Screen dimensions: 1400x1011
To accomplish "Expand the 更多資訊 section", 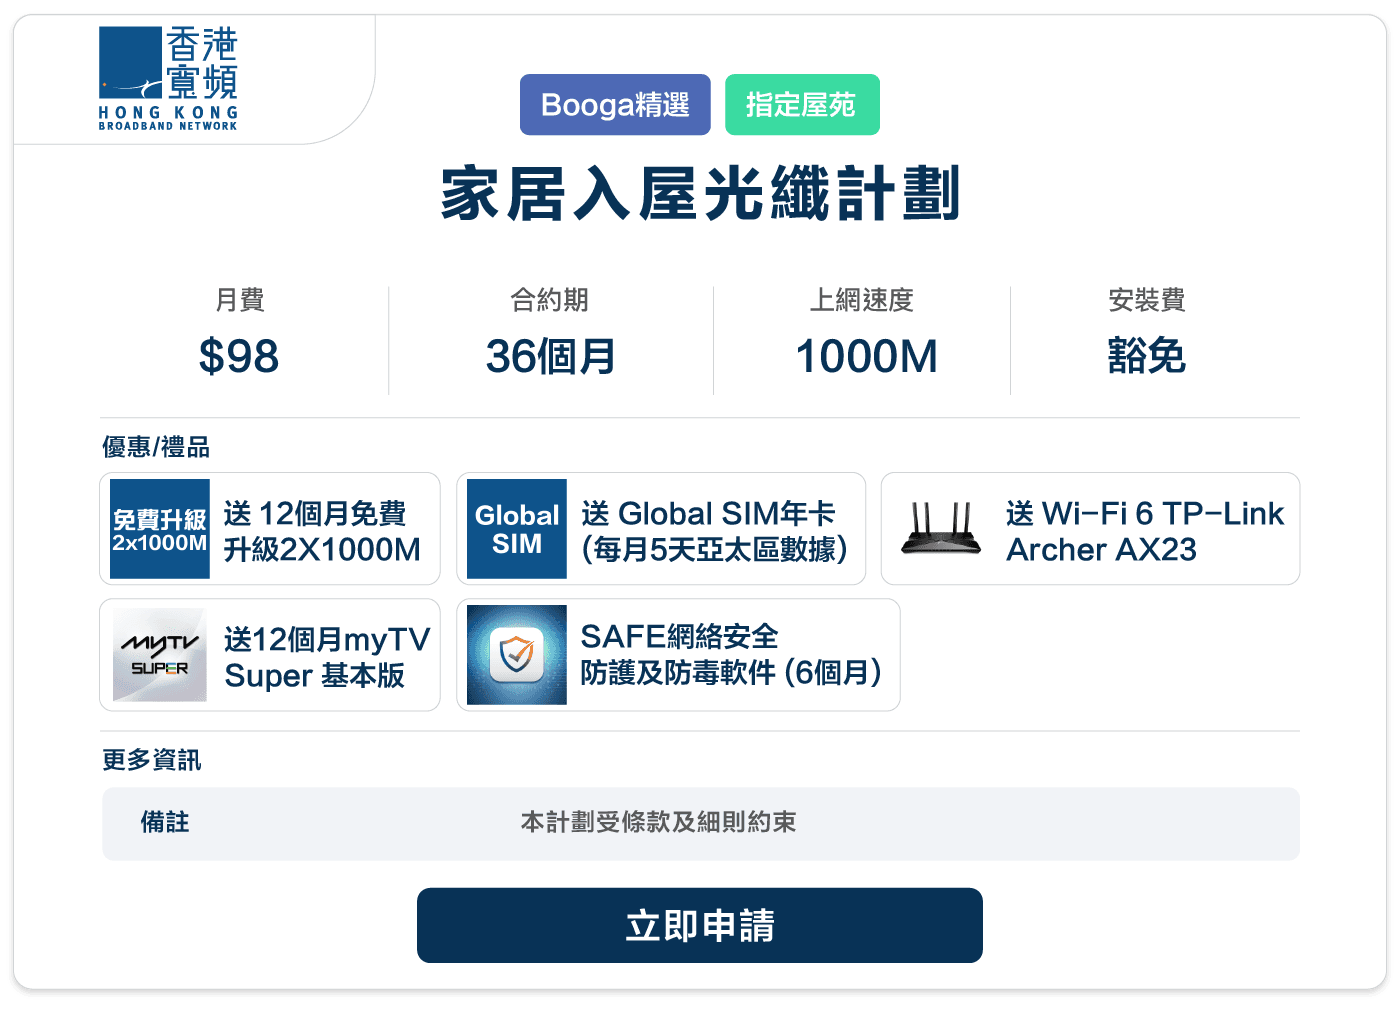I will point(151,760).
